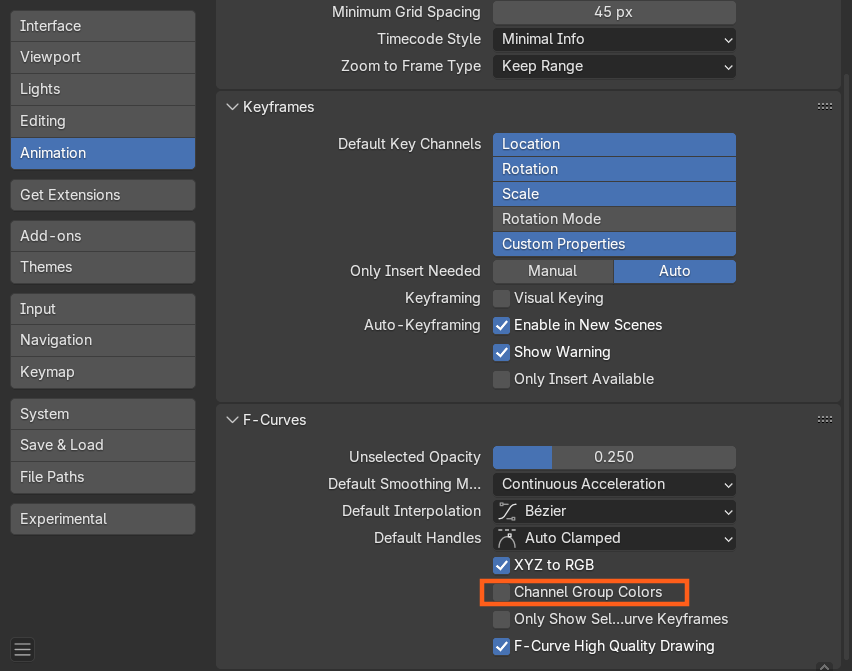
Task: Click the Auto Clamped handle icon
Action: [507, 538]
